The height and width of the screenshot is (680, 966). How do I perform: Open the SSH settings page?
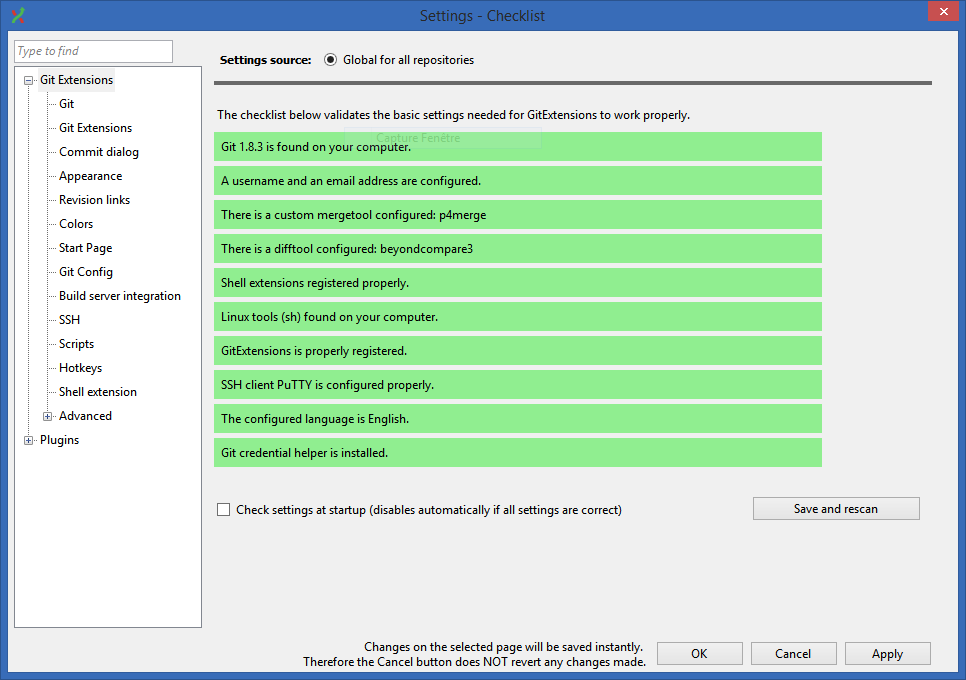tap(69, 320)
